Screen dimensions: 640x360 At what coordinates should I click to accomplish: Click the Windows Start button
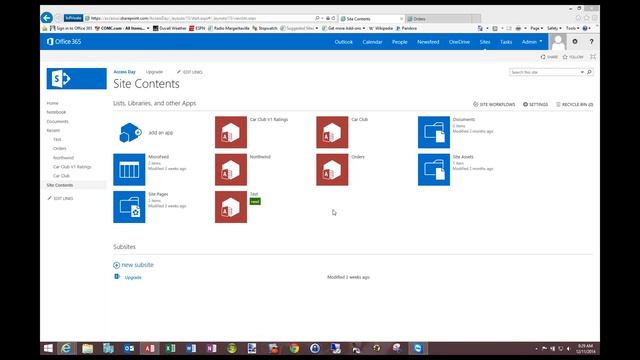pyautogui.click(x=48, y=348)
